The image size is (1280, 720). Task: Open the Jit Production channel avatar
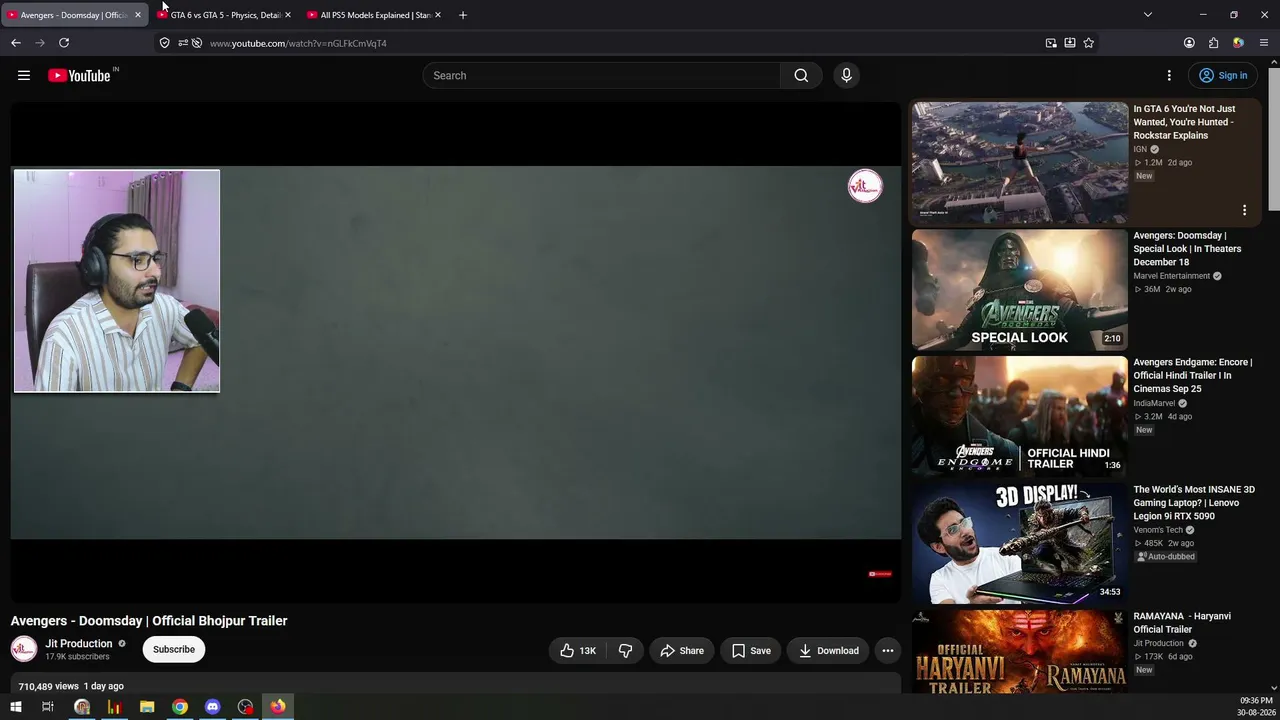(24, 649)
